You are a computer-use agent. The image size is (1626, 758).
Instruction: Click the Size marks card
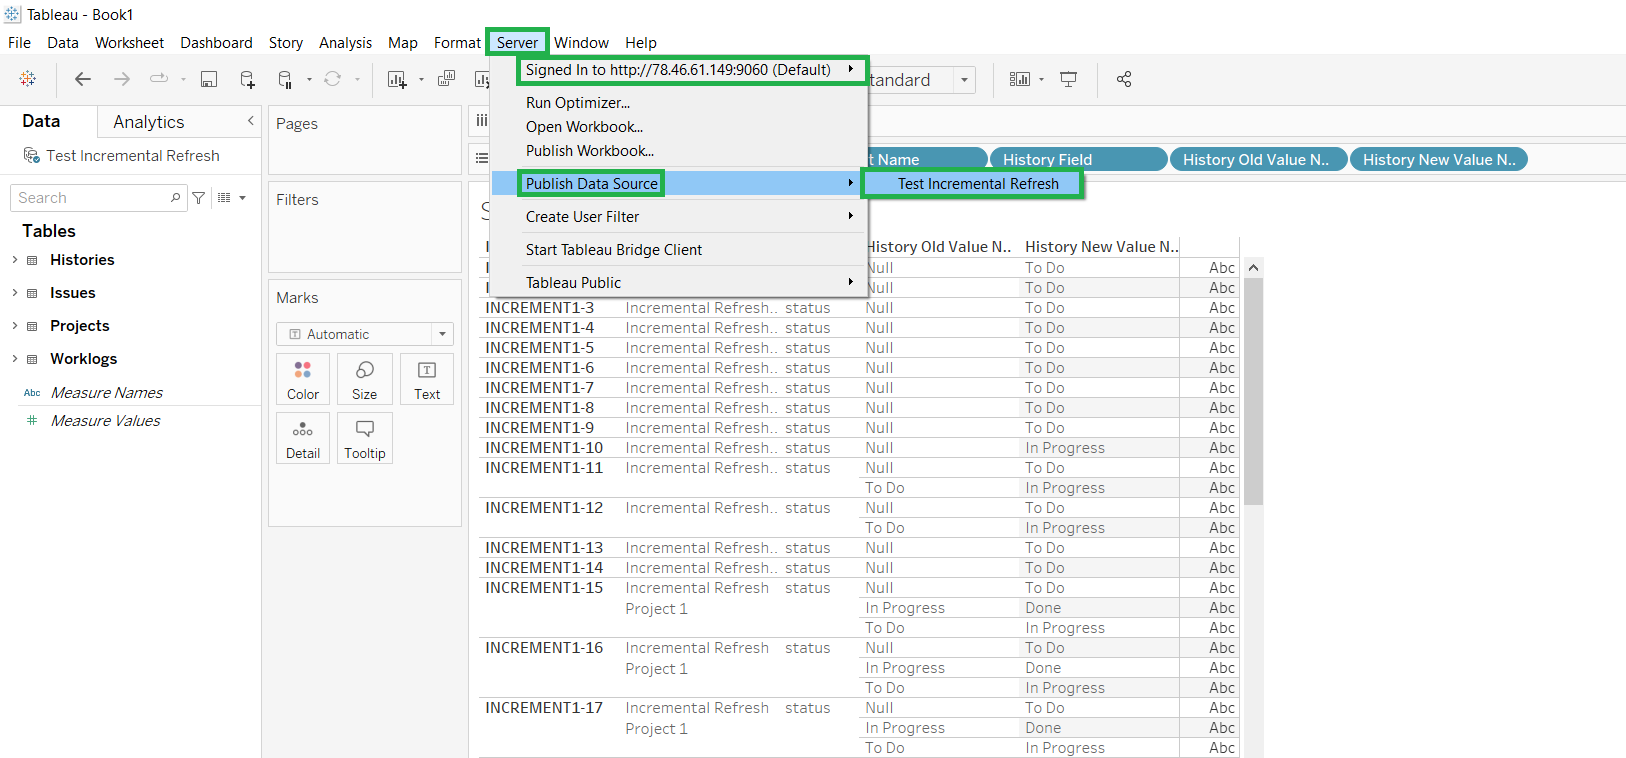click(365, 379)
